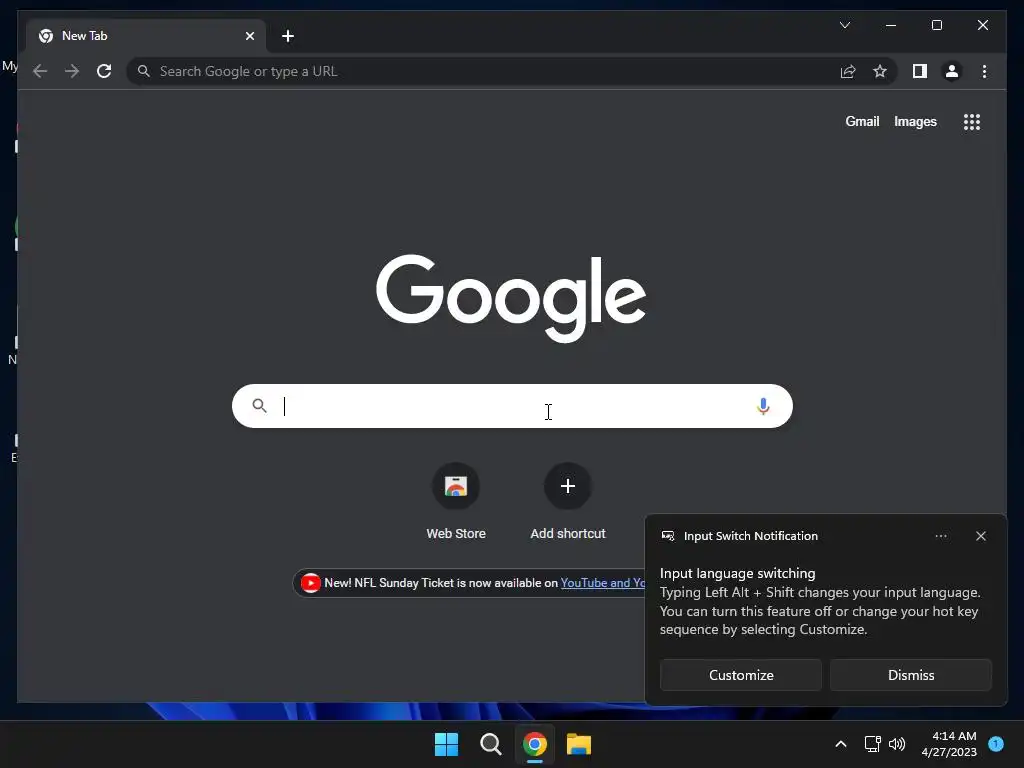This screenshot has height=768, width=1024.
Task: Select the New Tab tab
Action: point(146,36)
